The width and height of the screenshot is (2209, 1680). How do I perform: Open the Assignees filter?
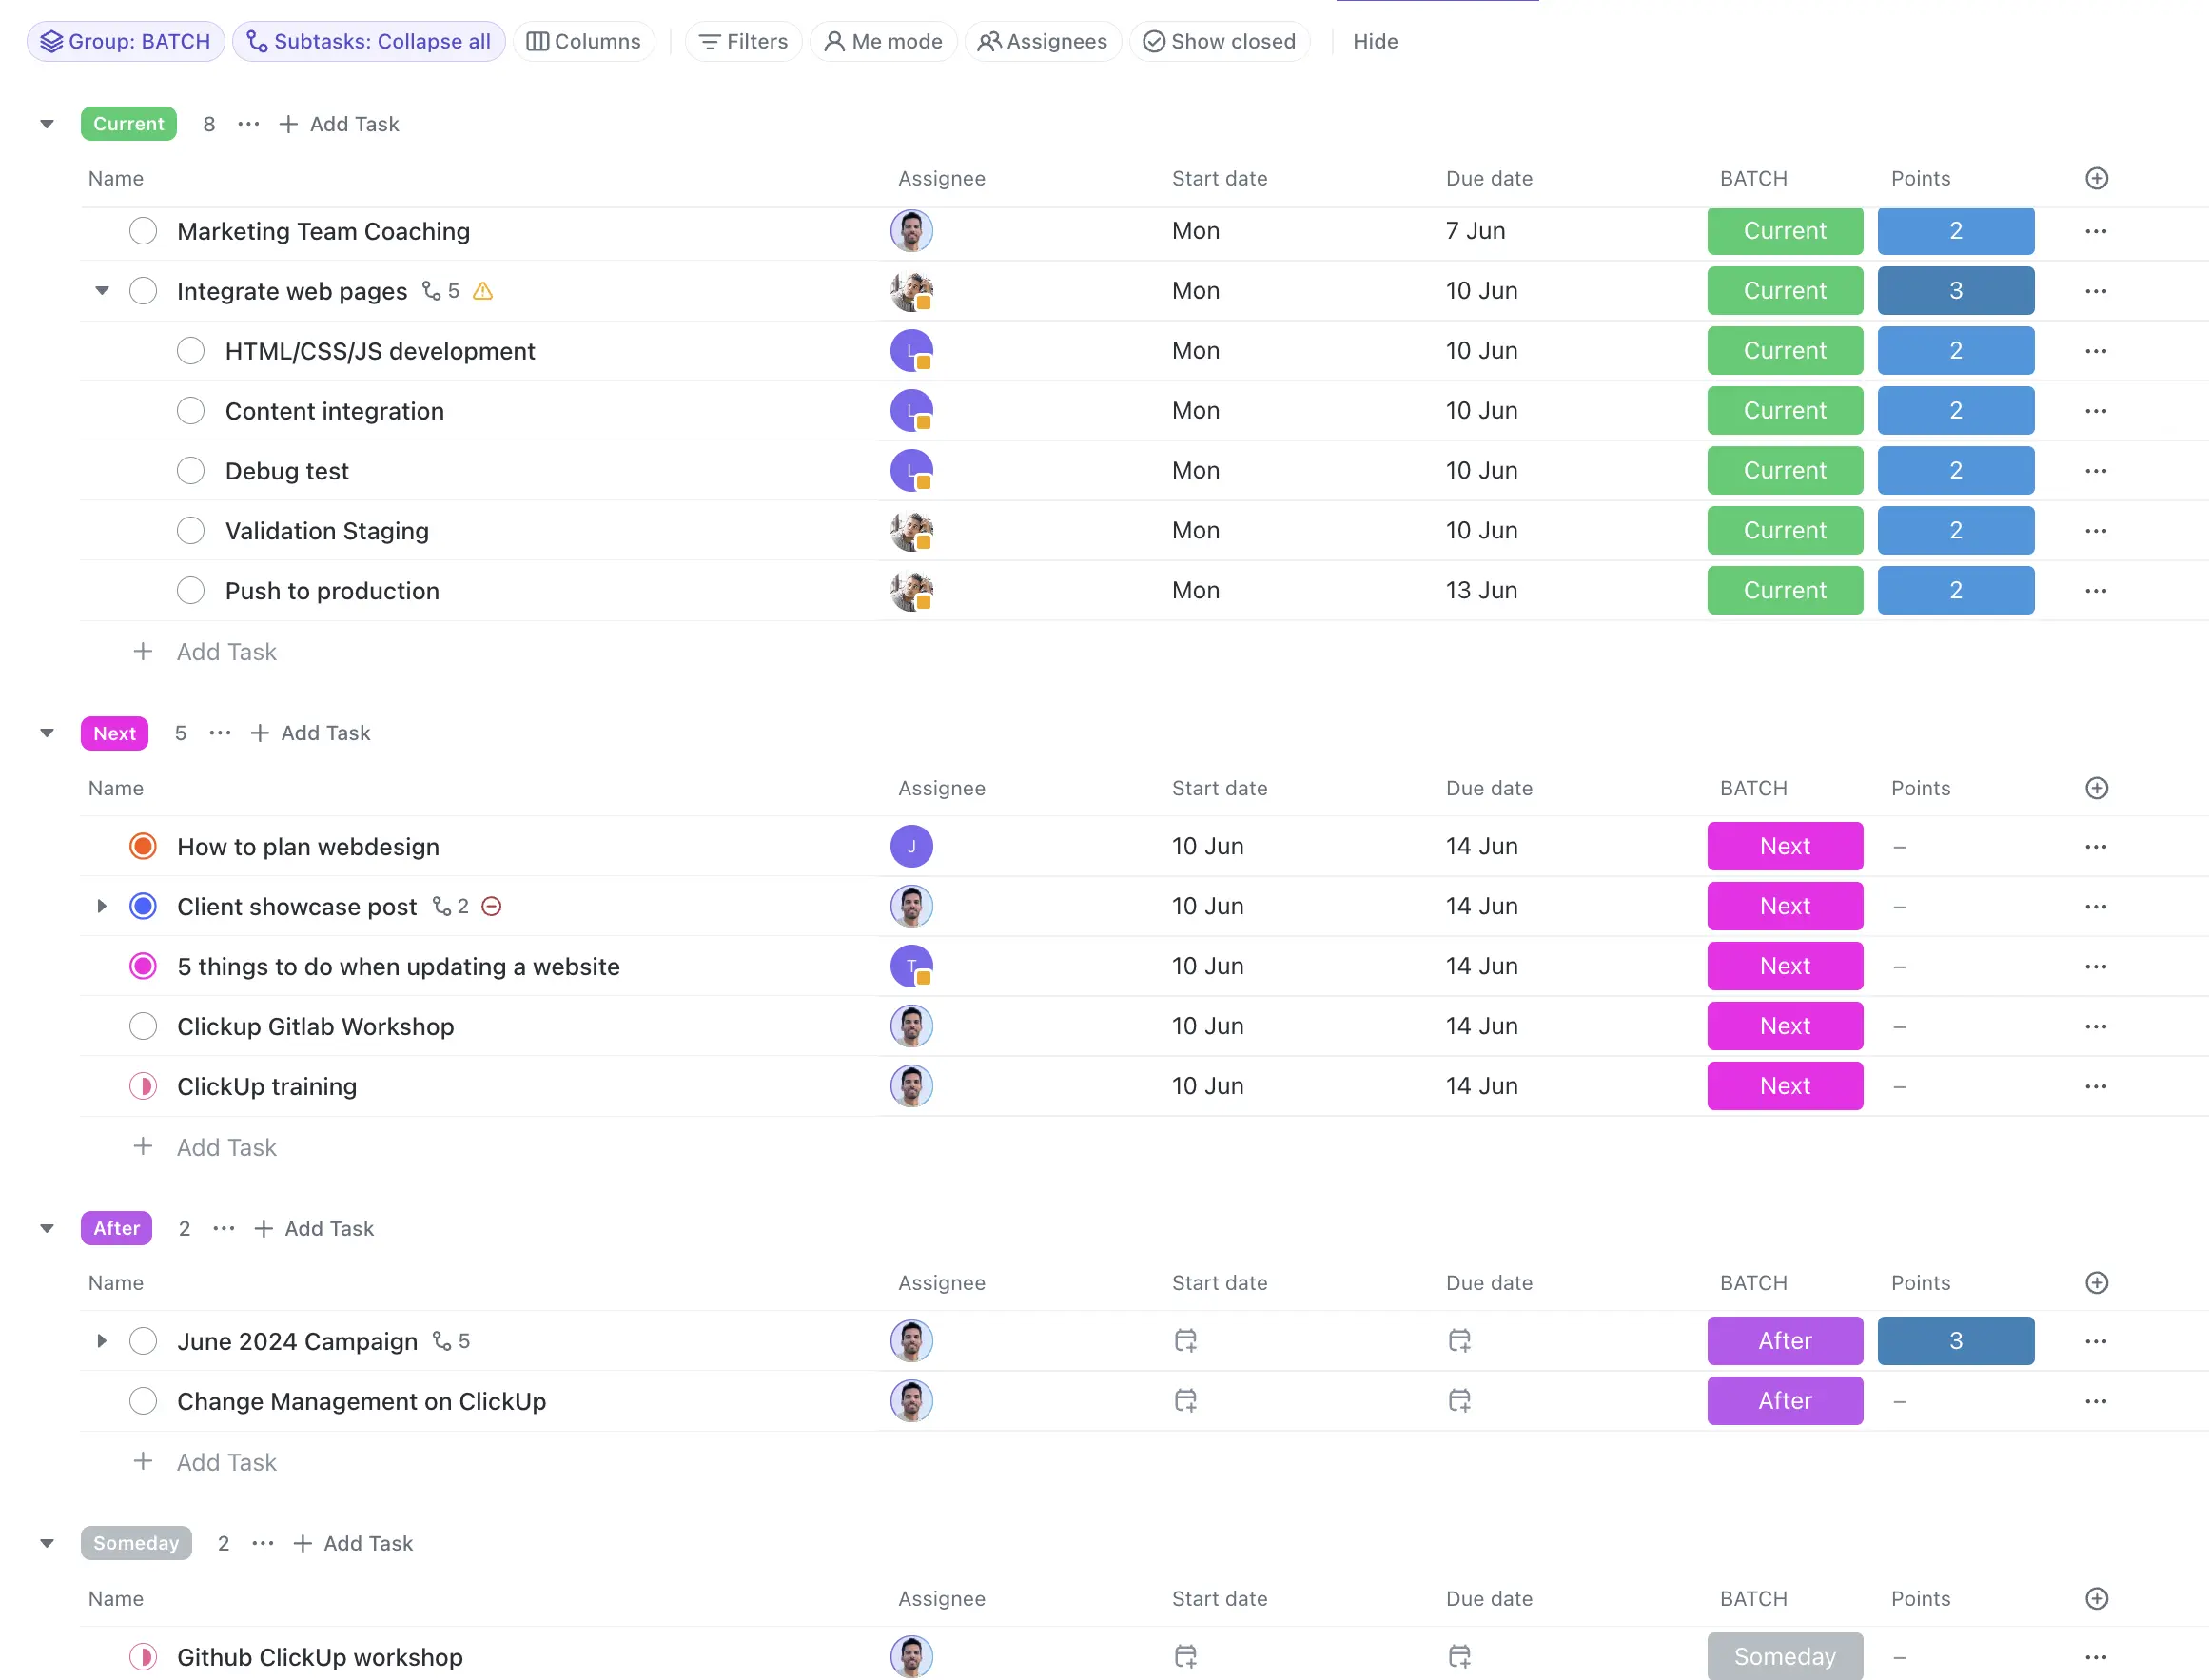pos(1043,41)
